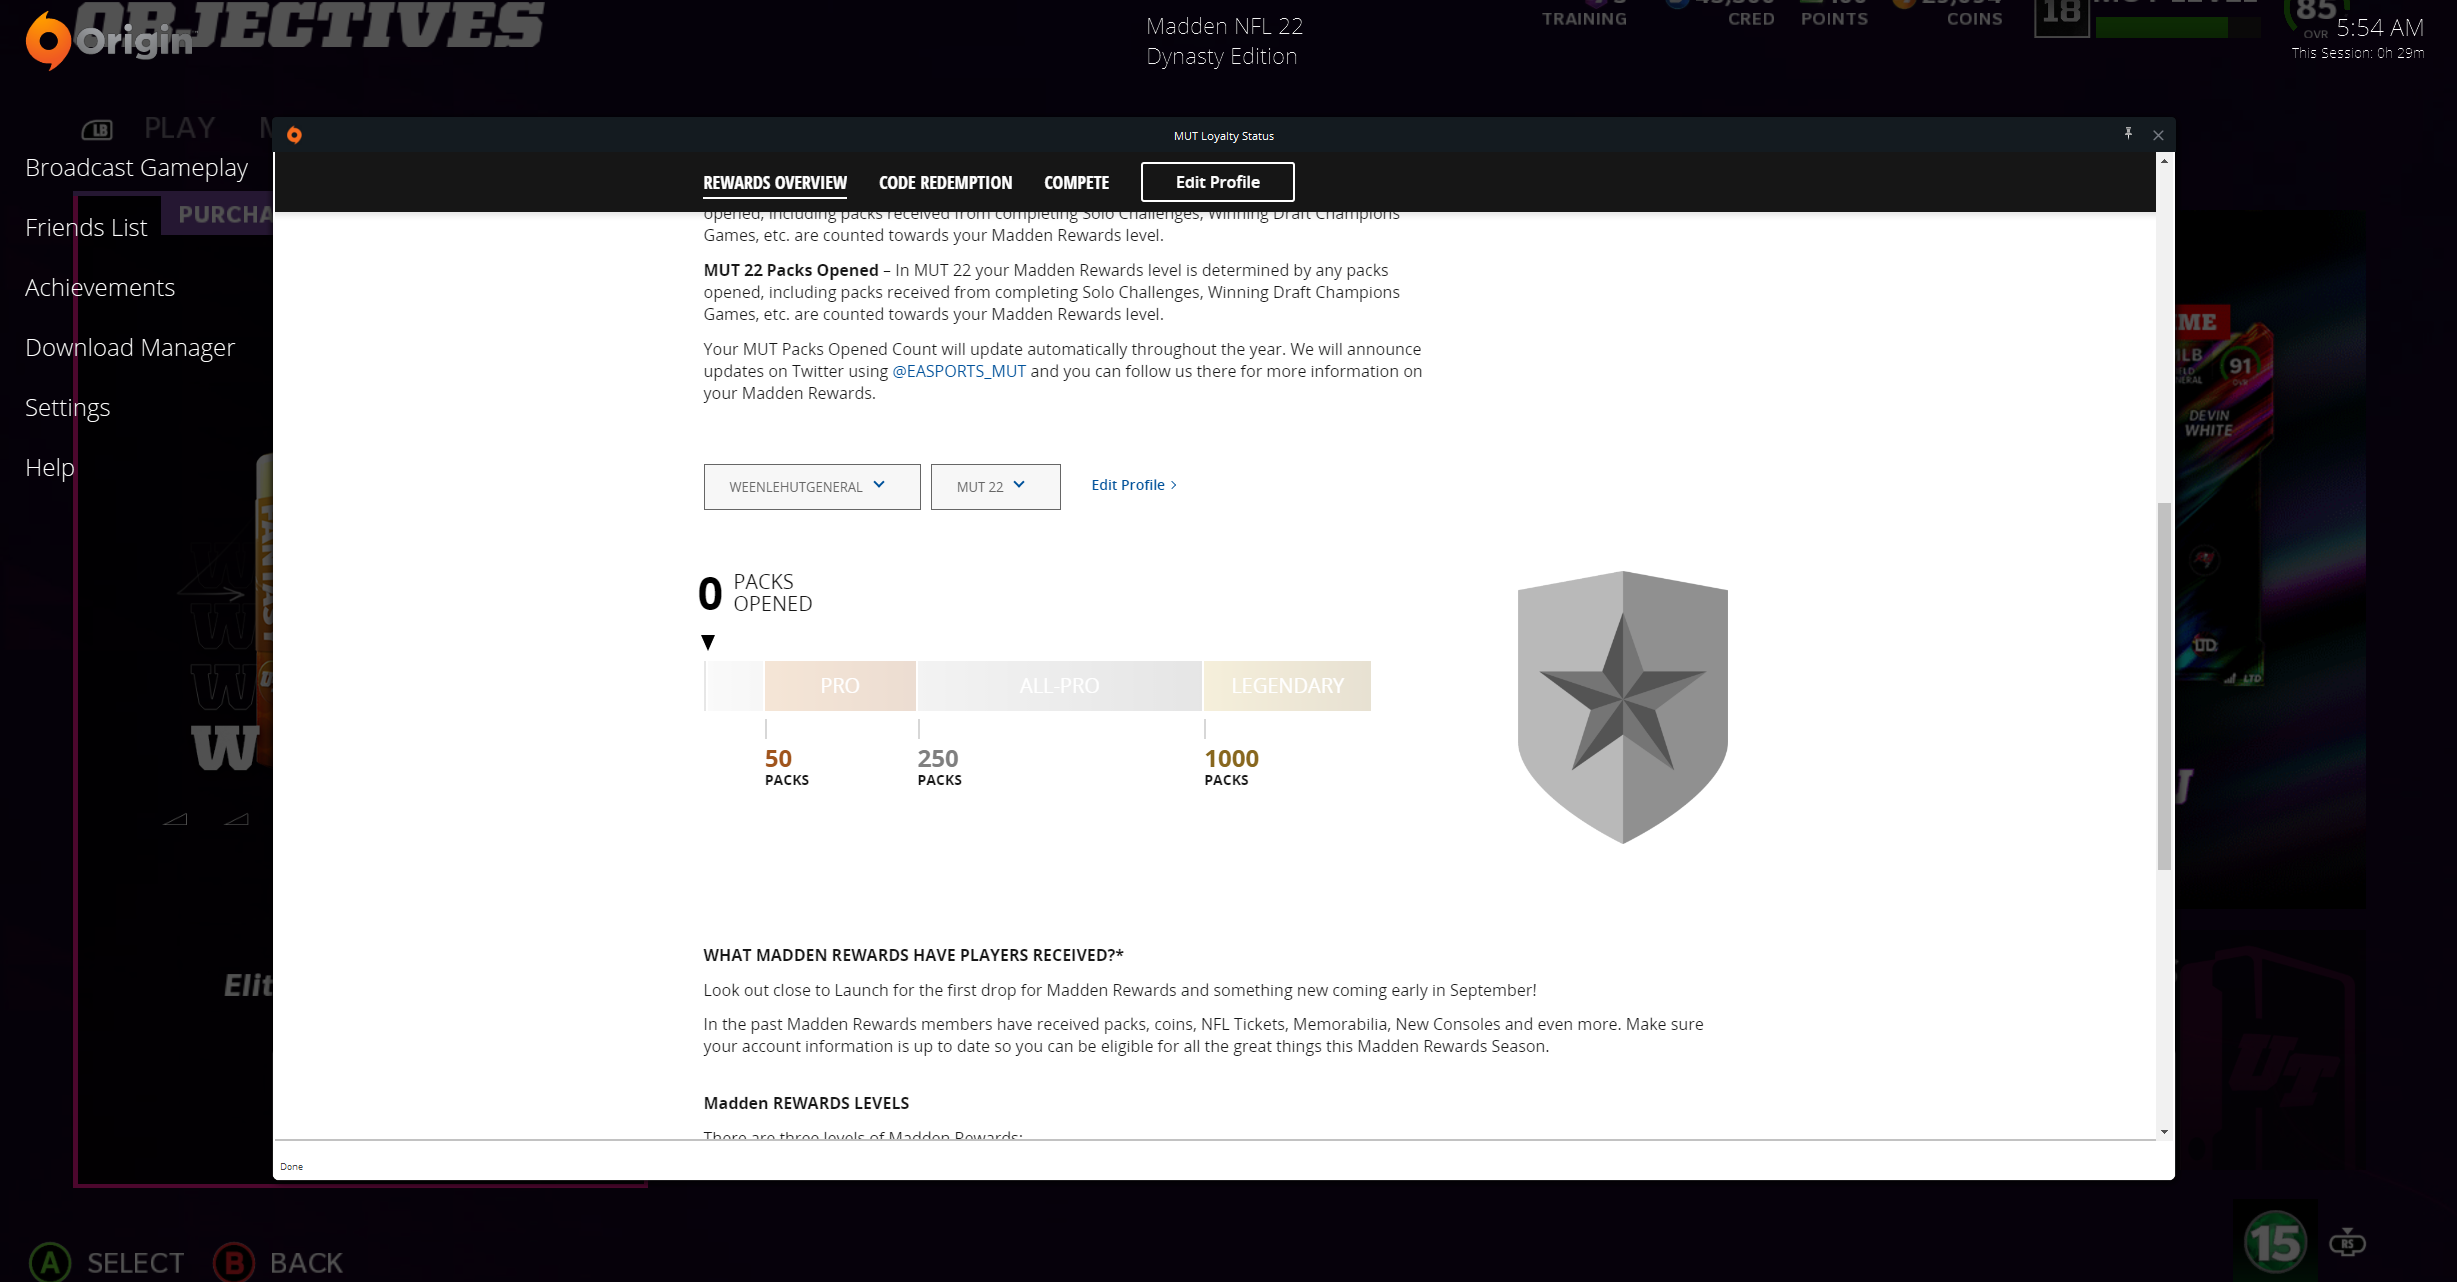Click the PRO tier progress segment
The image size is (2457, 1282).
click(840, 686)
